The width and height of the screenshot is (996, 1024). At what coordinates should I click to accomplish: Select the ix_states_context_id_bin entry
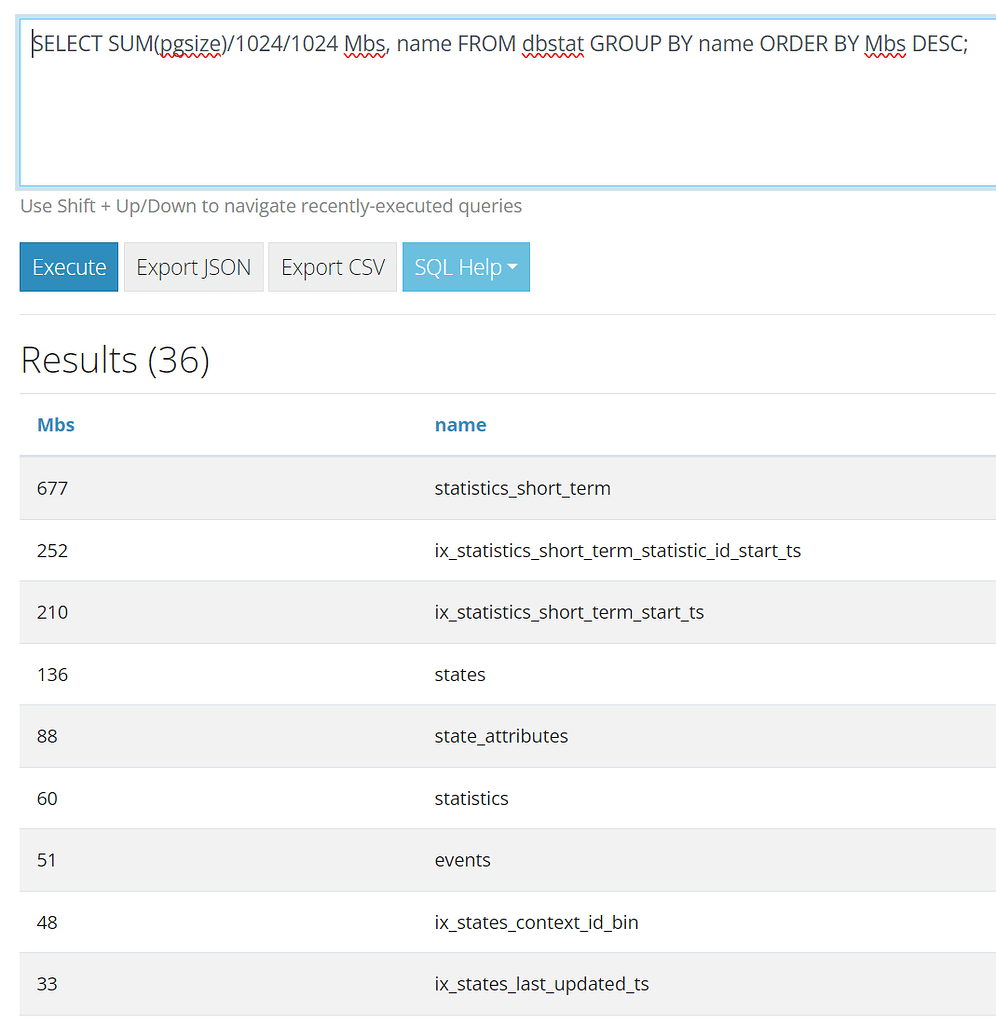pyautogui.click(x=537, y=922)
